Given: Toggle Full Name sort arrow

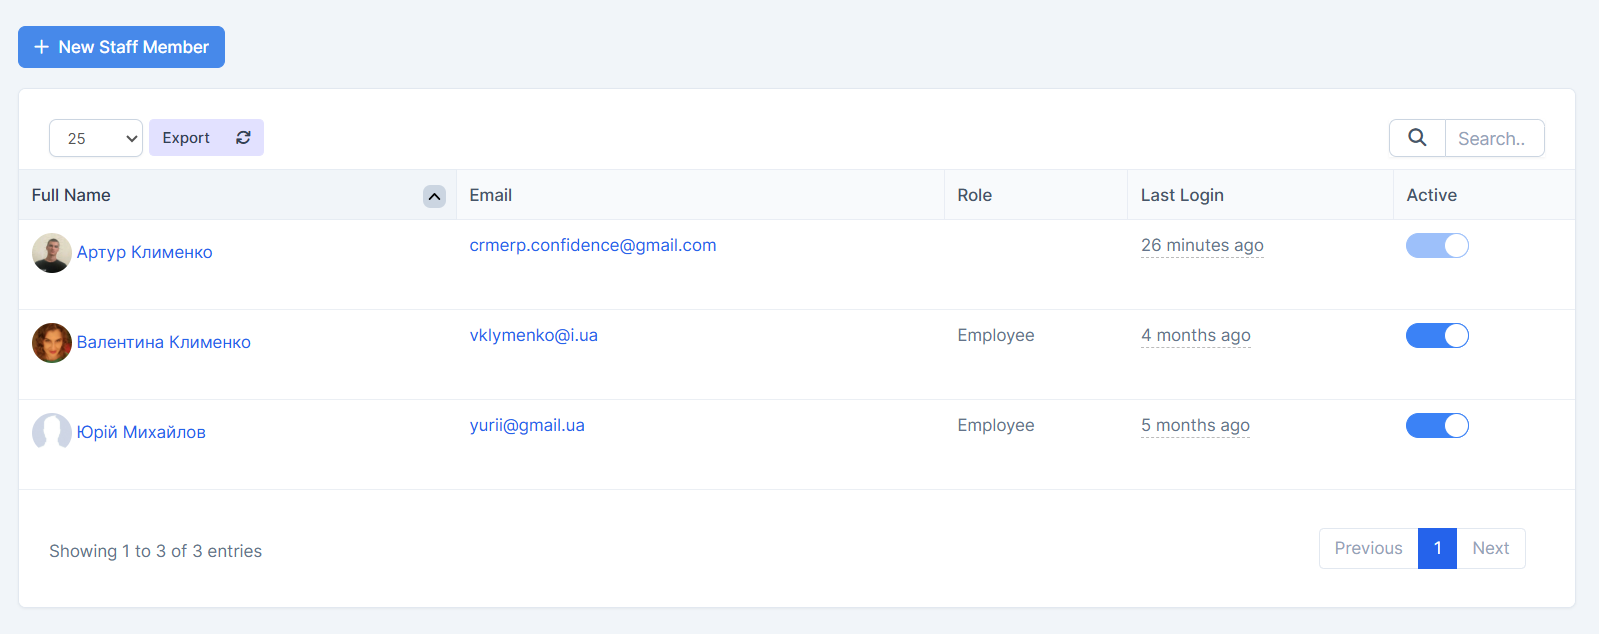Looking at the screenshot, I should pyautogui.click(x=434, y=196).
